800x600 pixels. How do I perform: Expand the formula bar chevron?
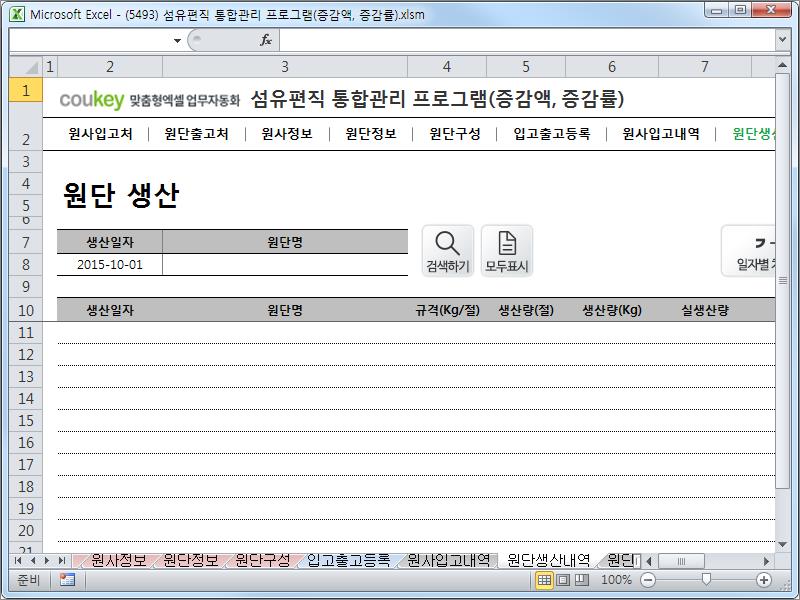coord(782,39)
